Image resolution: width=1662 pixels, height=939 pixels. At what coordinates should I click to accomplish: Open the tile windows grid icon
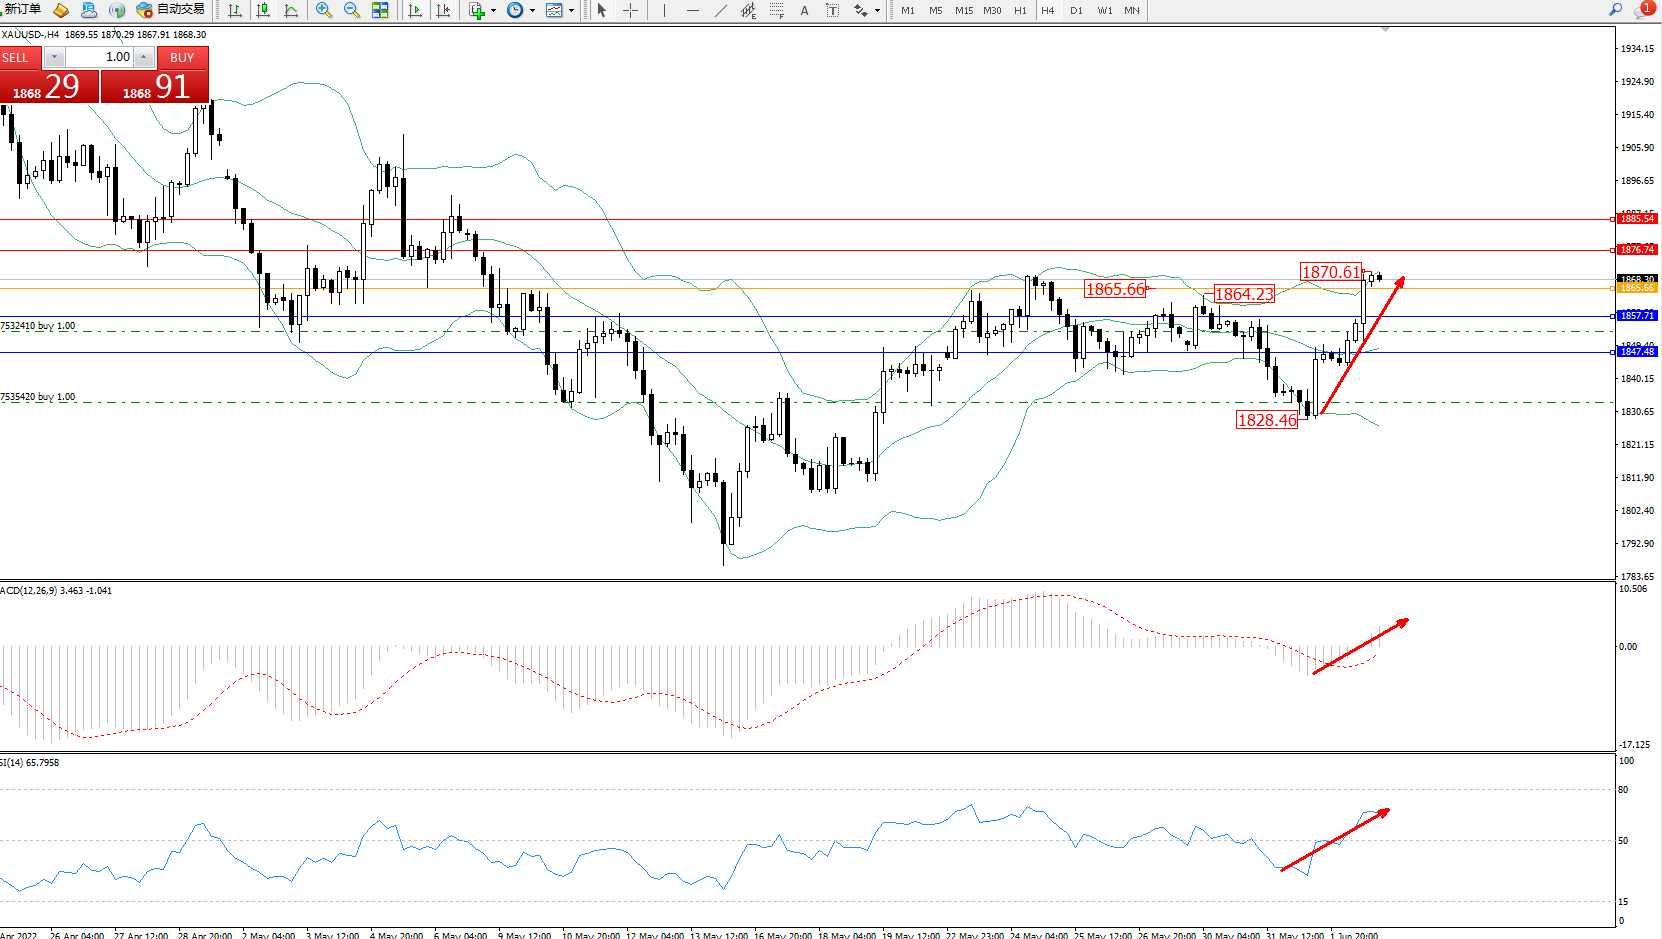pyautogui.click(x=380, y=10)
